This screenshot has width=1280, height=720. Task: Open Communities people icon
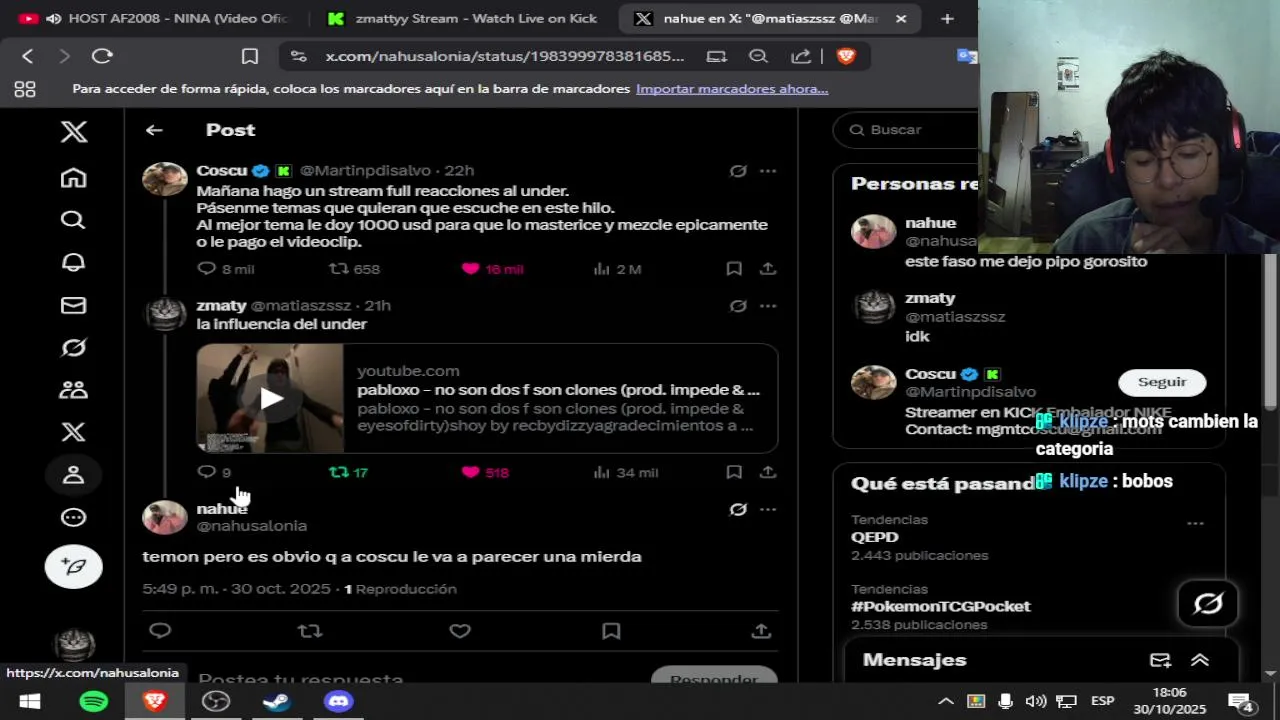73,389
